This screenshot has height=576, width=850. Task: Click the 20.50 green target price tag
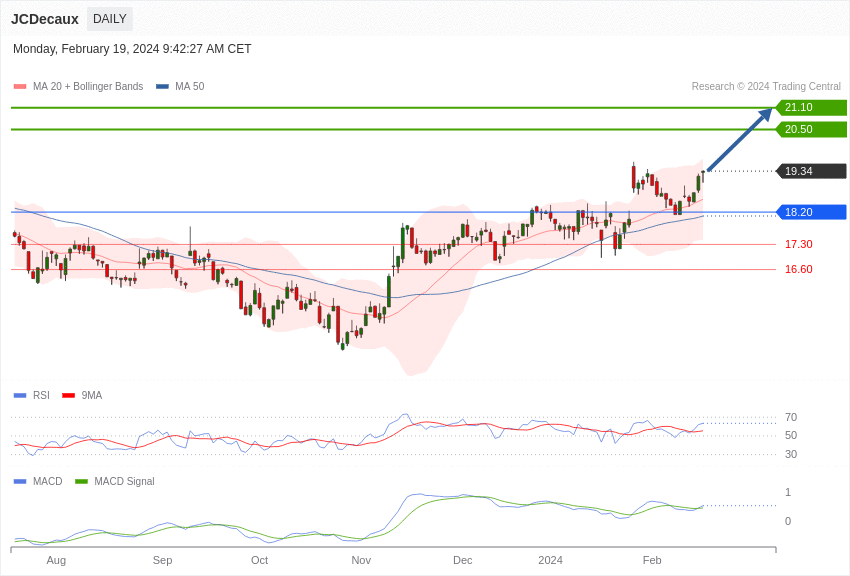(x=811, y=130)
